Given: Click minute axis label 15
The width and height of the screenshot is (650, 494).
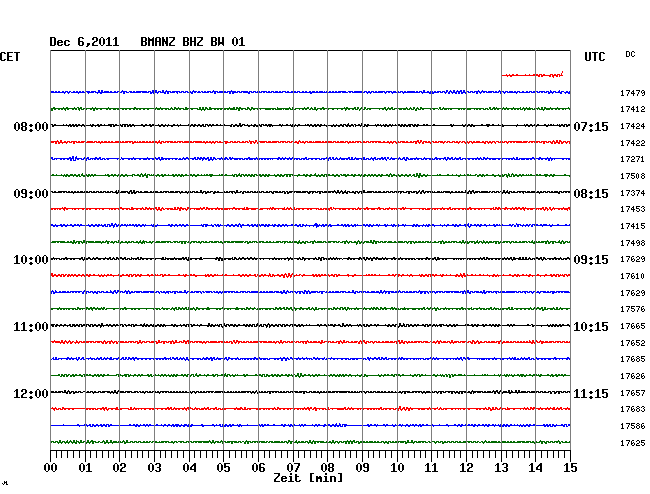Looking at the screenshot, I should coord(570,468).
